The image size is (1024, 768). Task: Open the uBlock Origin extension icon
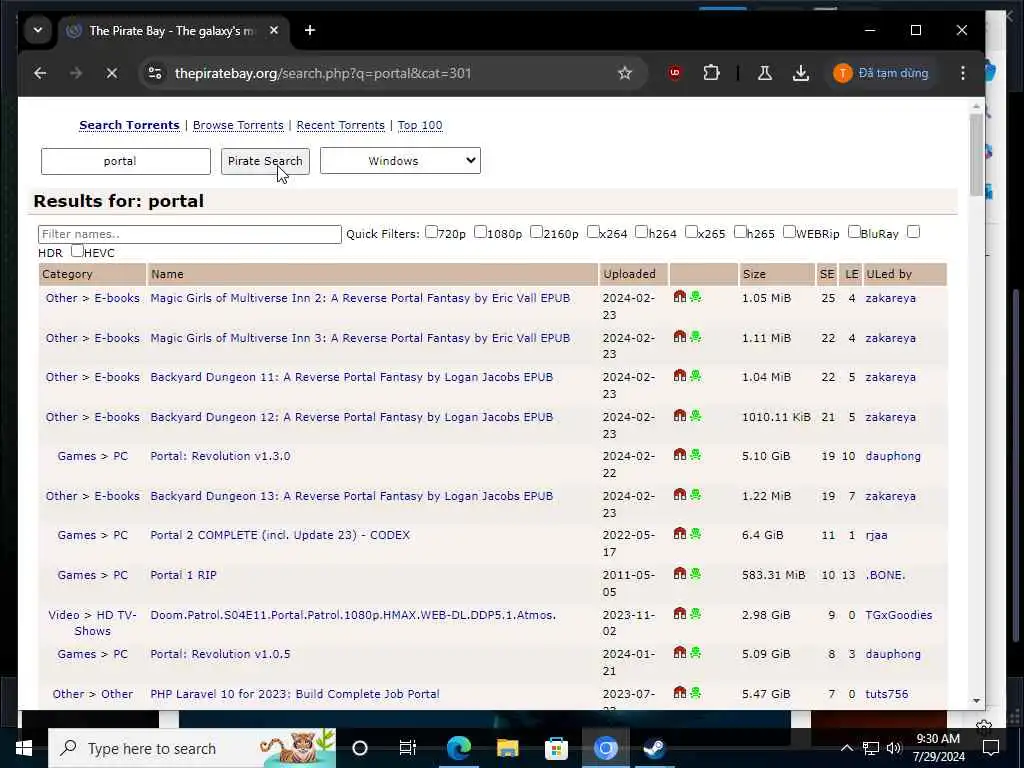(675, 73)
